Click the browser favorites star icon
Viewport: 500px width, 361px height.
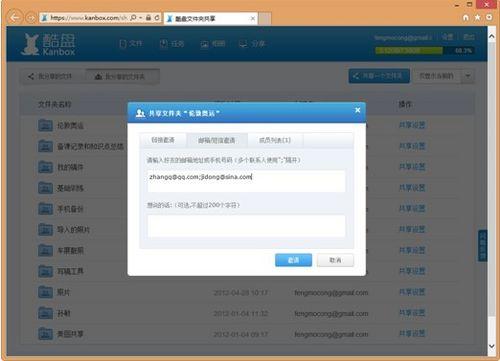[x=478, y=17]
